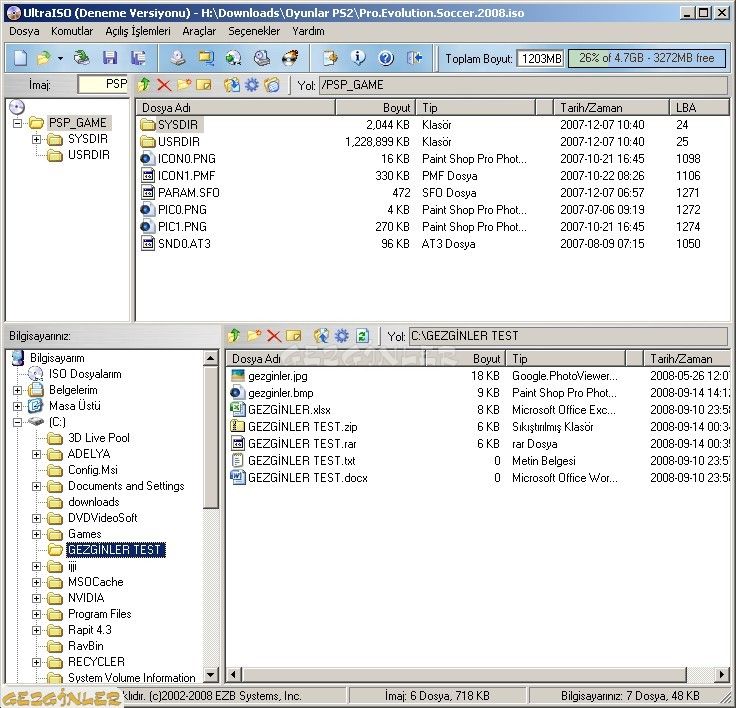Collapse the PSP_GAME tree node
Image resolution: width=736 pixels, height=708 pixels.
point(17,123)
